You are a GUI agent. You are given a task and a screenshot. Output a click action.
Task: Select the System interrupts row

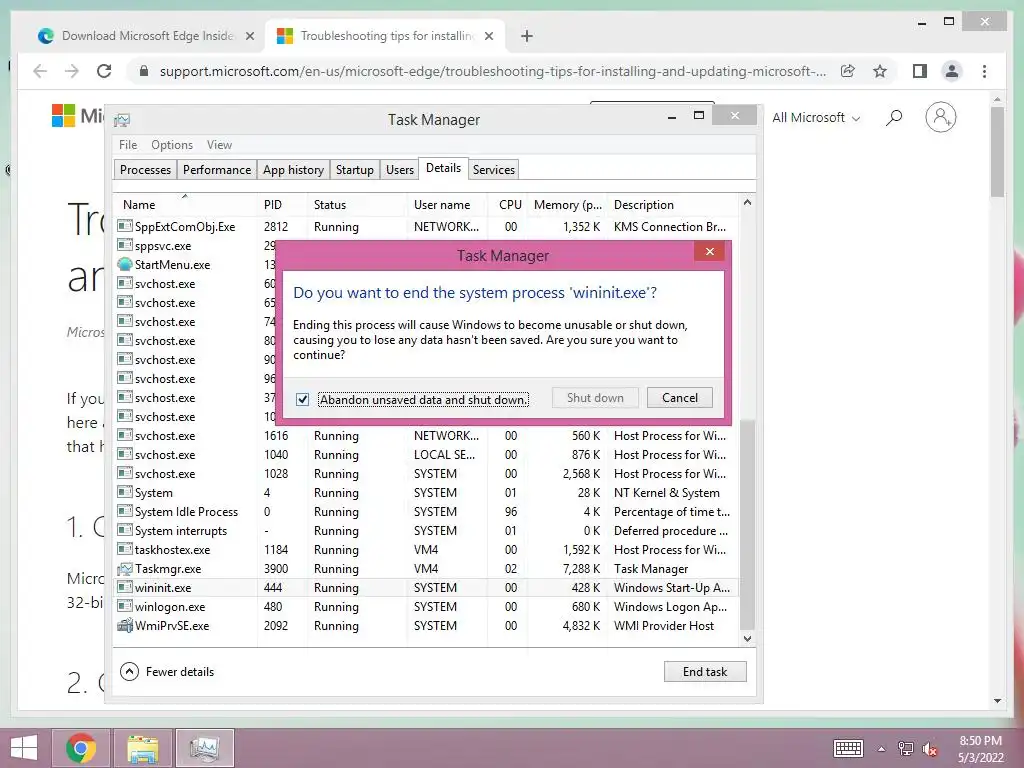click(x=426, y=531)
